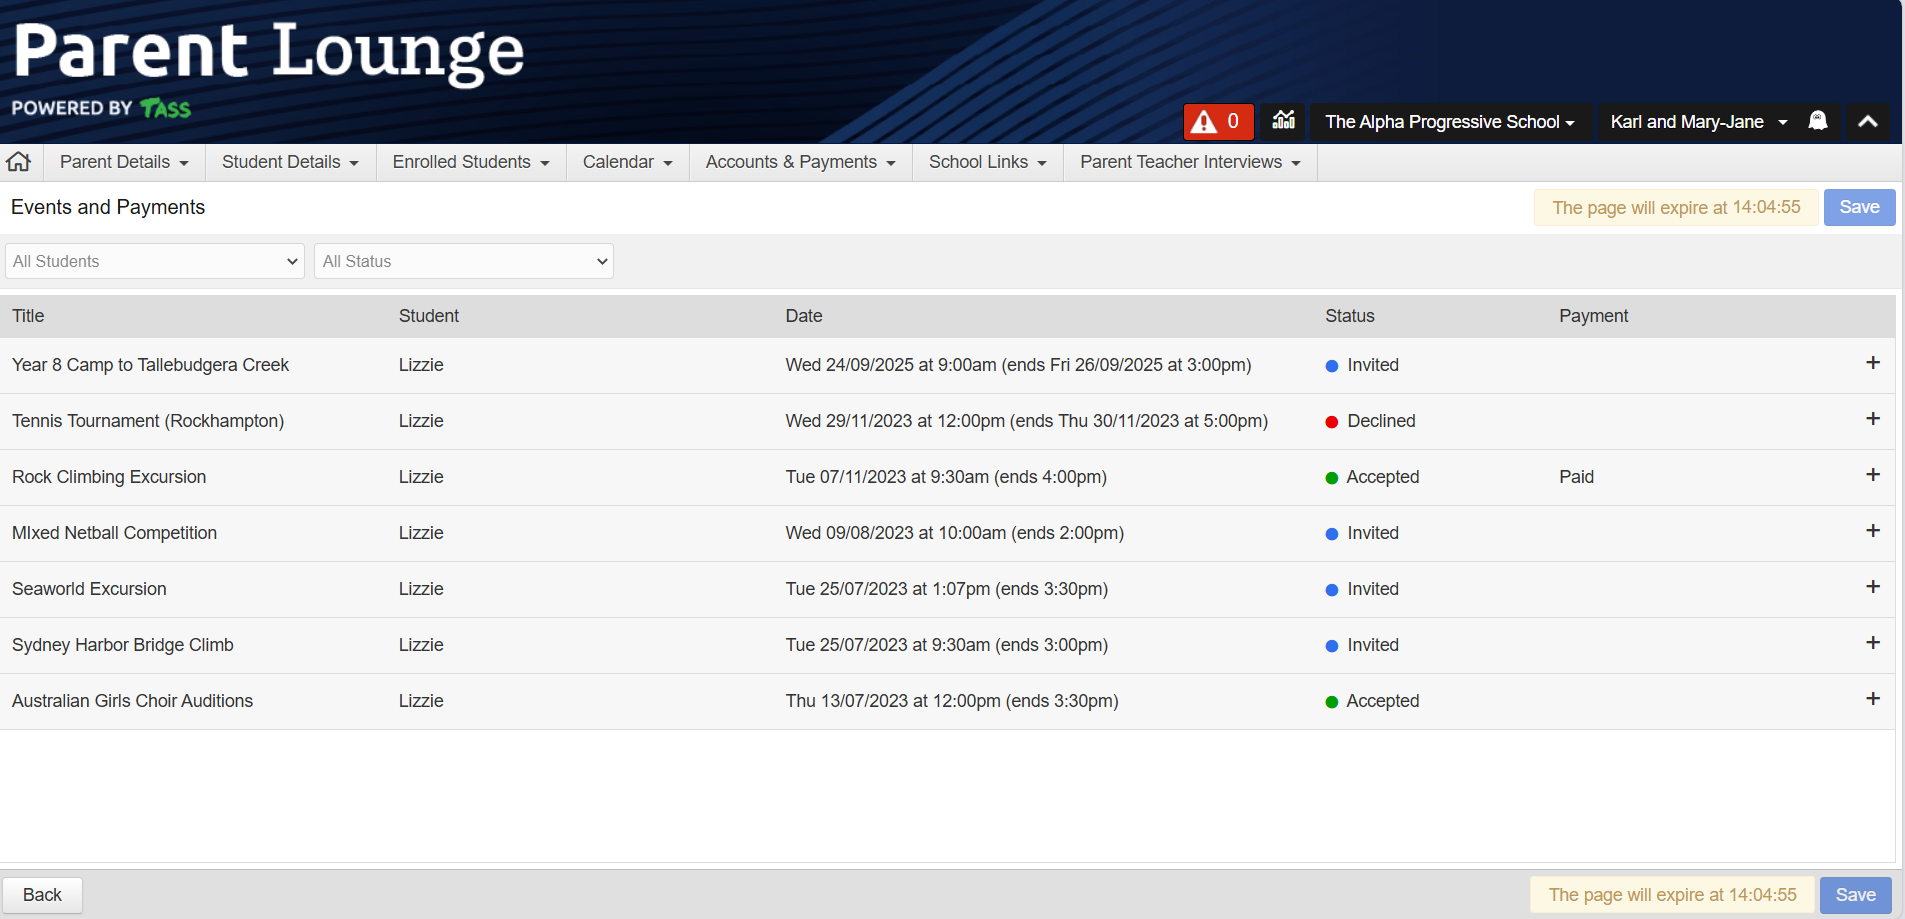Click the home icon in navigation bar
Image resolution: width=1905 pixels, height=919 pixels.
(18, 162)
